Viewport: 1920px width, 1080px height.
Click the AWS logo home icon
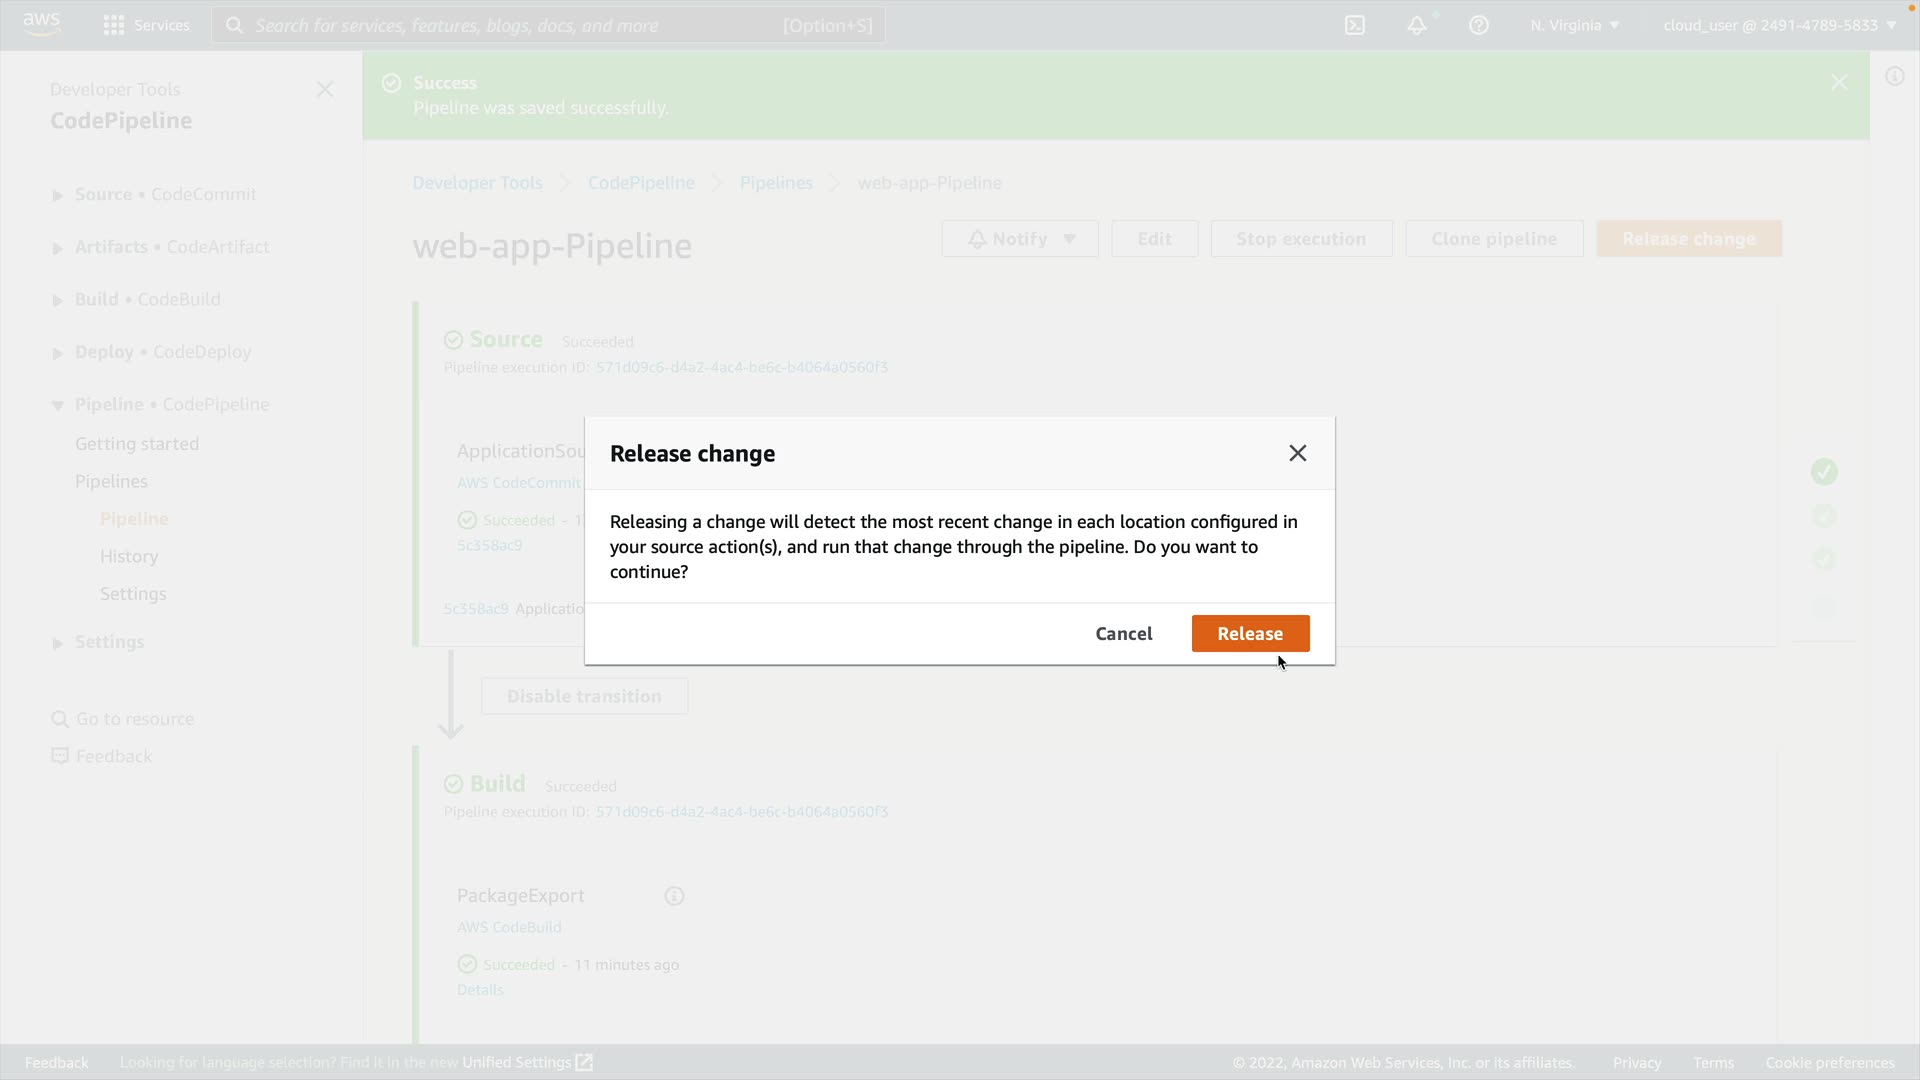[41, 23]
